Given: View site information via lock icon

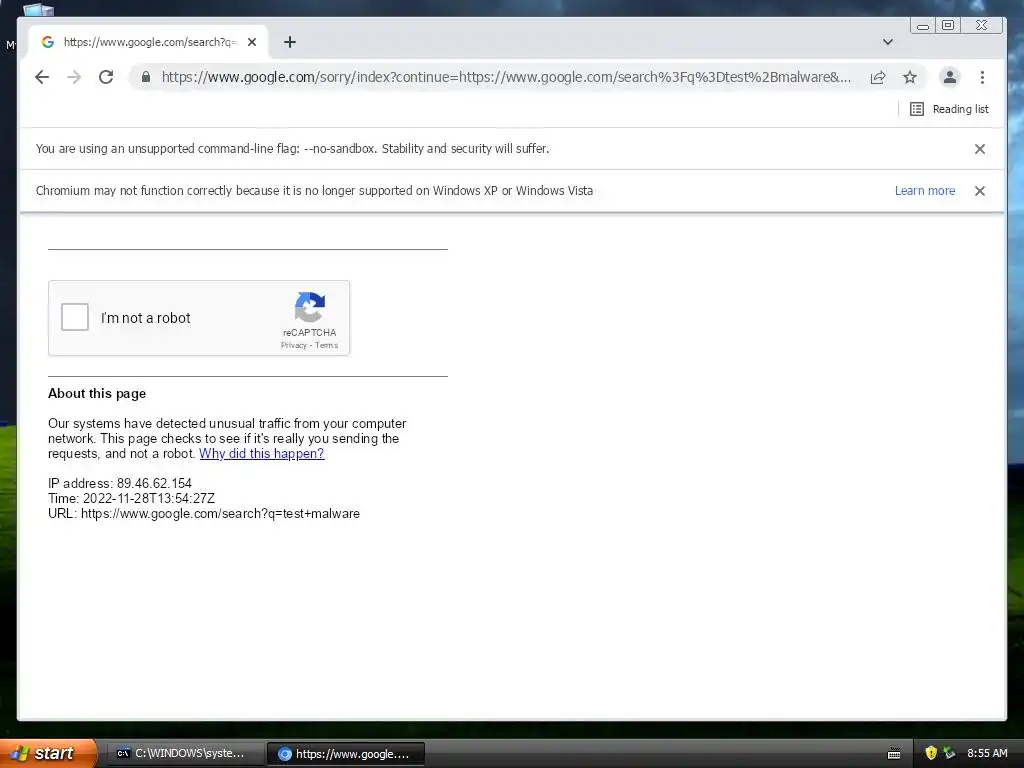Looking at the screenshot, I should pyautogui.click(x=146, y=77).
